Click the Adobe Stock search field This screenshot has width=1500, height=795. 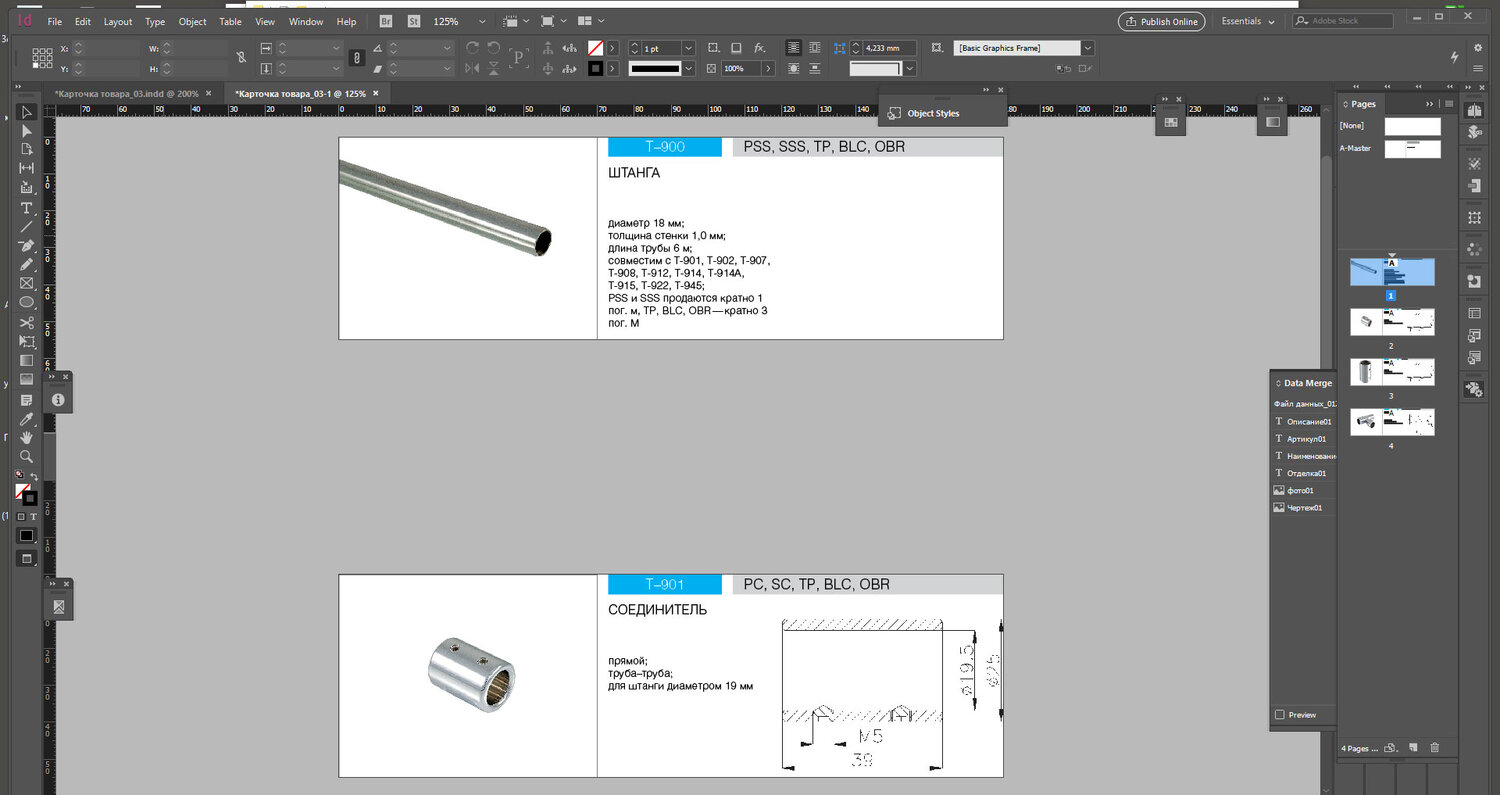pyautogui.click(x=1342, y=21)
